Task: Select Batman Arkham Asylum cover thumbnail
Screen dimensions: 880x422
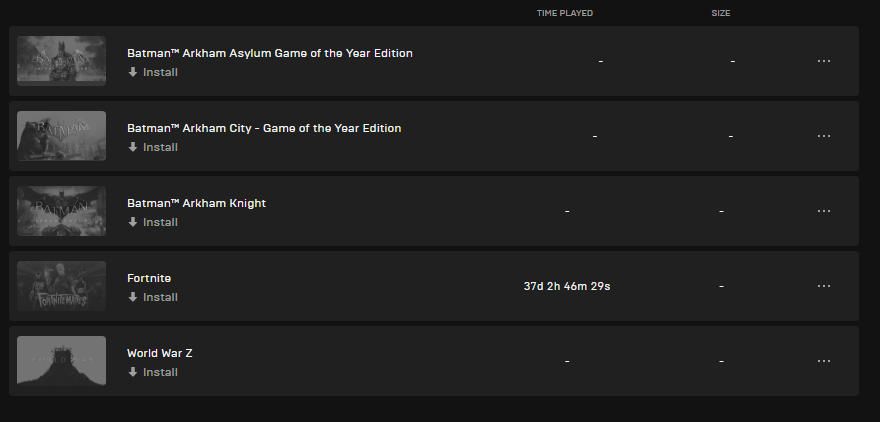Action: [x=61, y=61]
